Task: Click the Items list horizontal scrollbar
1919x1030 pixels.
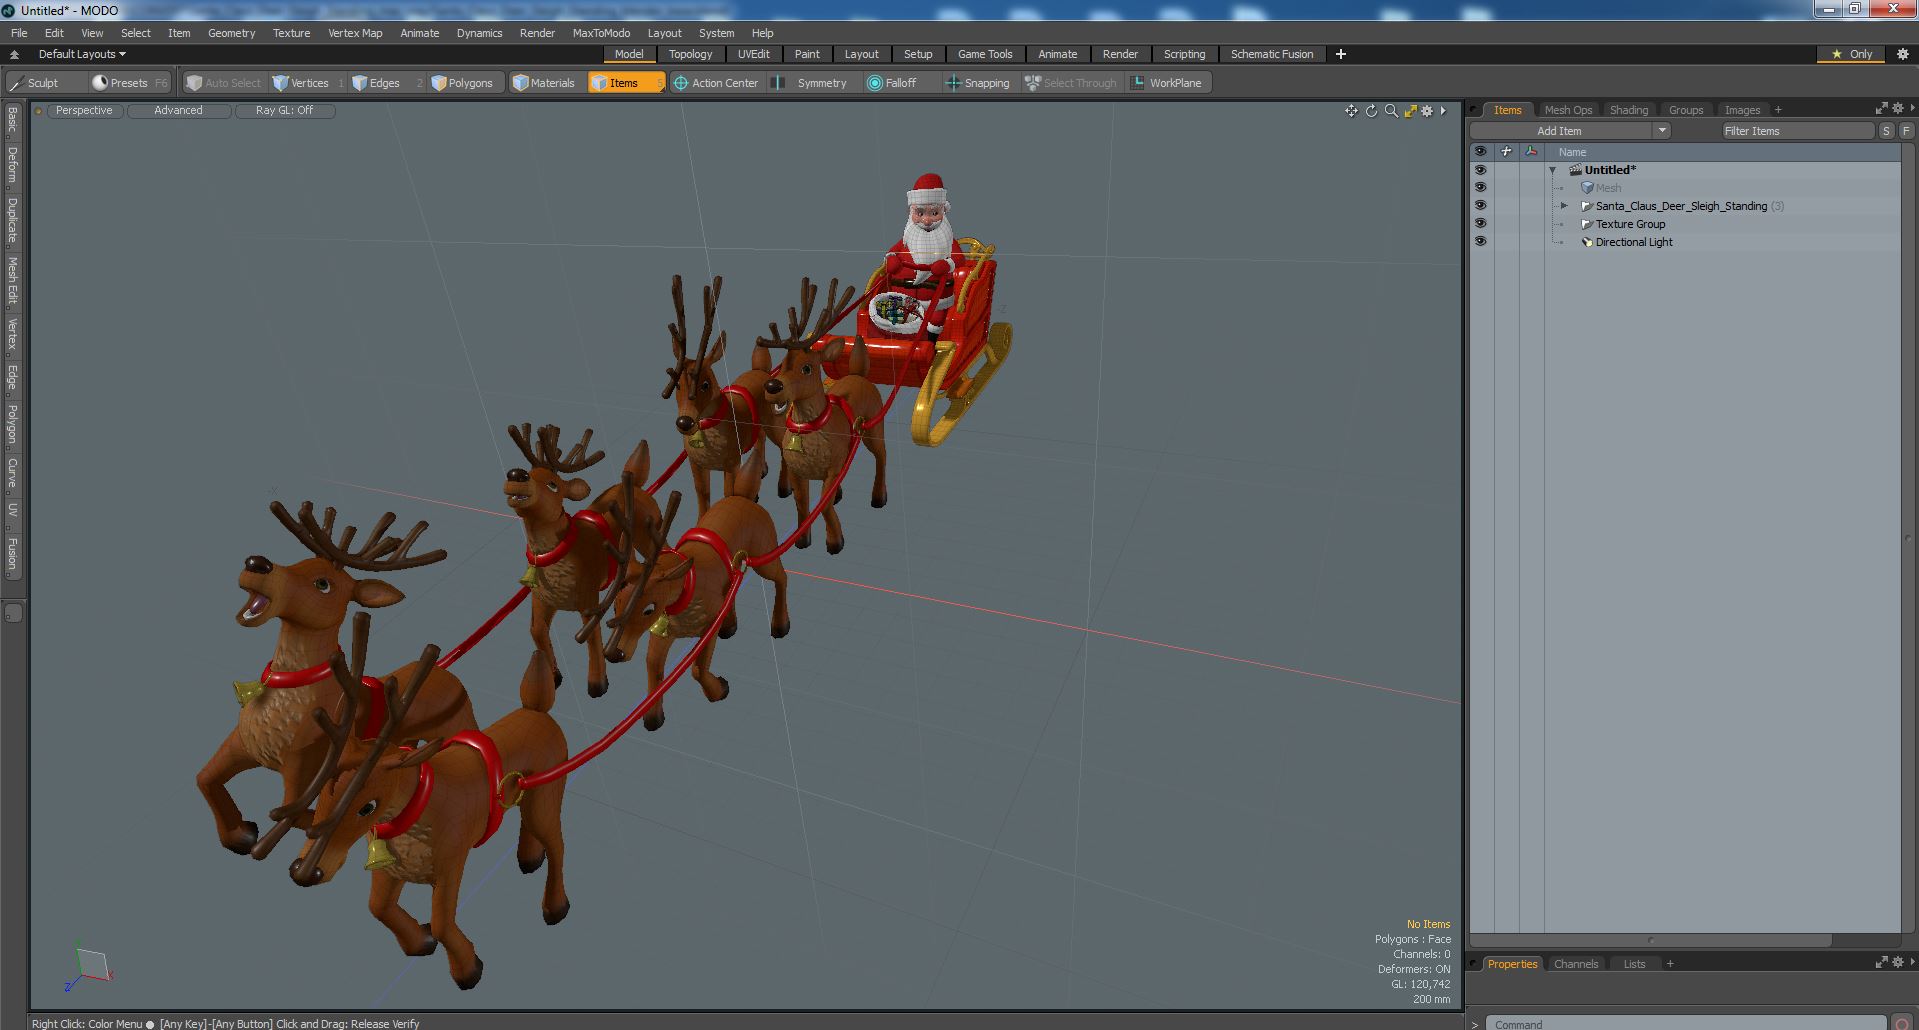Action: click(x=1650, y=940)
